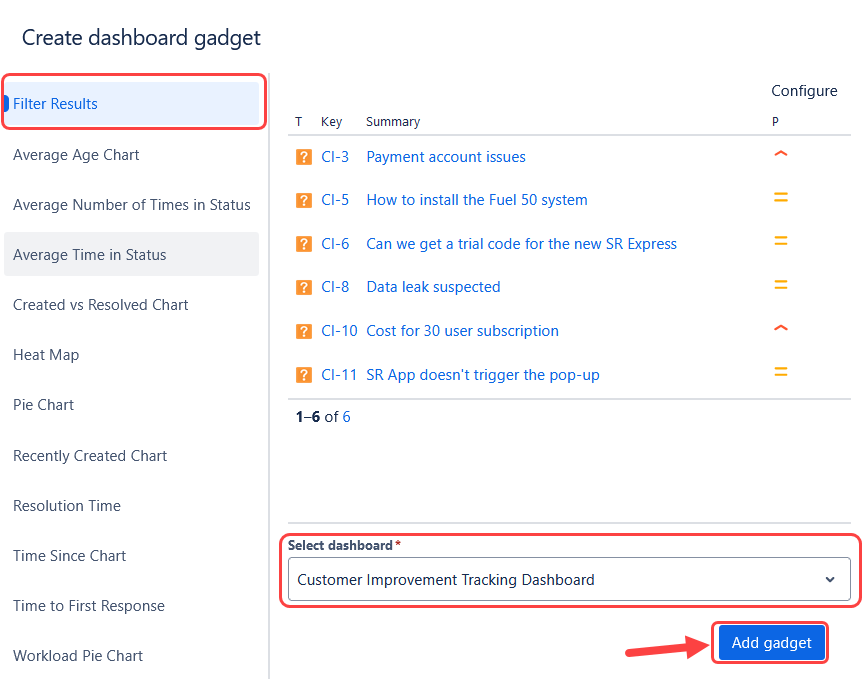Click the total results count 6 link
The image size is (862, 679).
(346, 417)
